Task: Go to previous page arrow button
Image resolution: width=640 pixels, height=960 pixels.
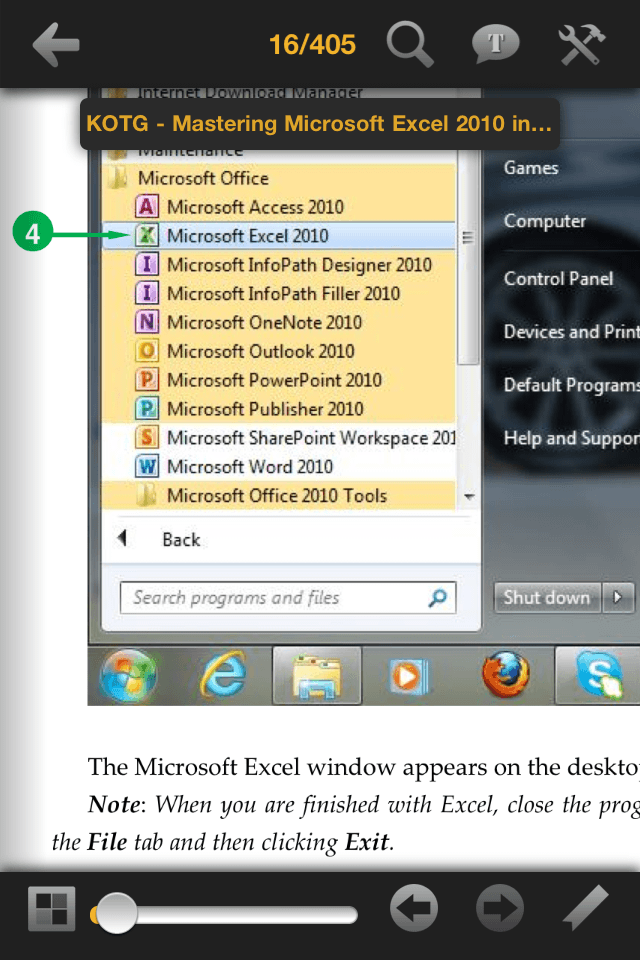Action: pos(414,908)
